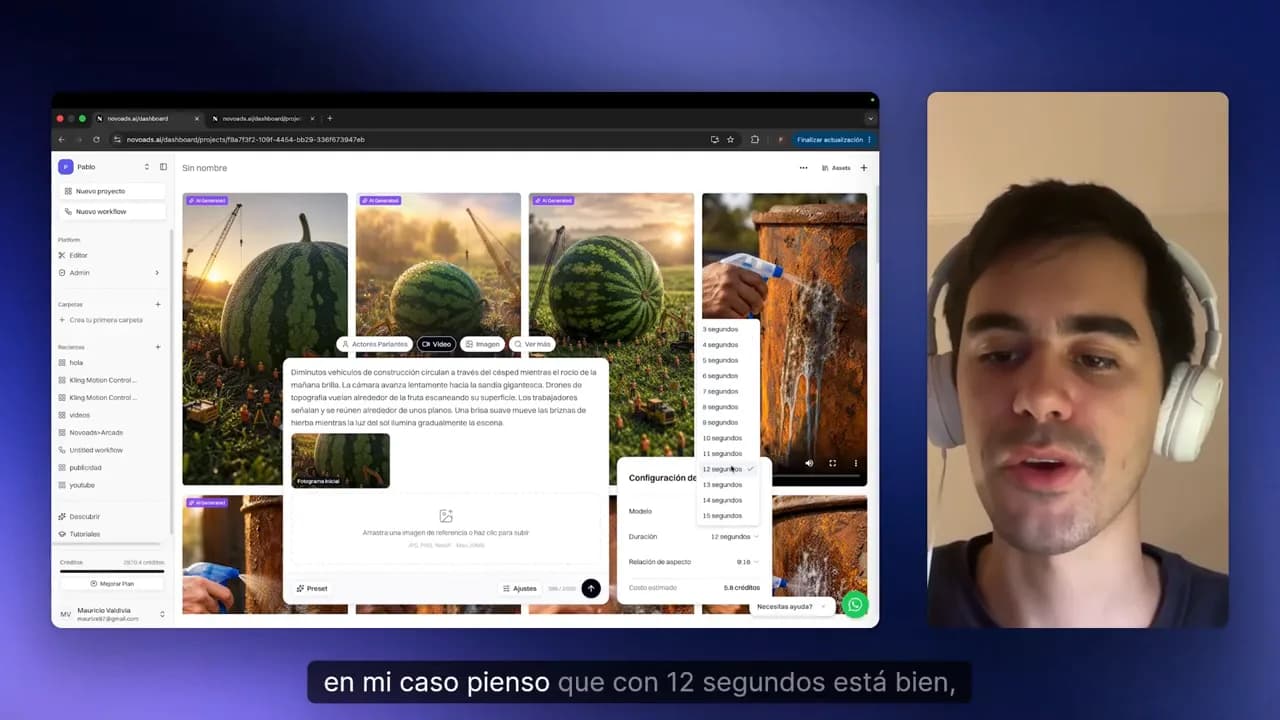The height and width of the screenshot is (720, 1280).
Task: Select the Video generation mode
Action: point(437,344)
